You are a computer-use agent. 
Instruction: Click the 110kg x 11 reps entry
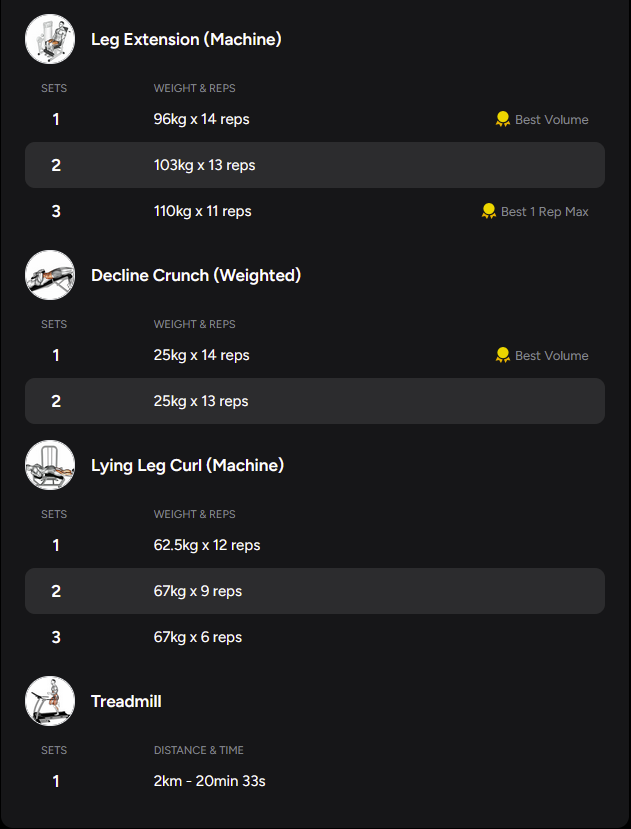[203, 211]
